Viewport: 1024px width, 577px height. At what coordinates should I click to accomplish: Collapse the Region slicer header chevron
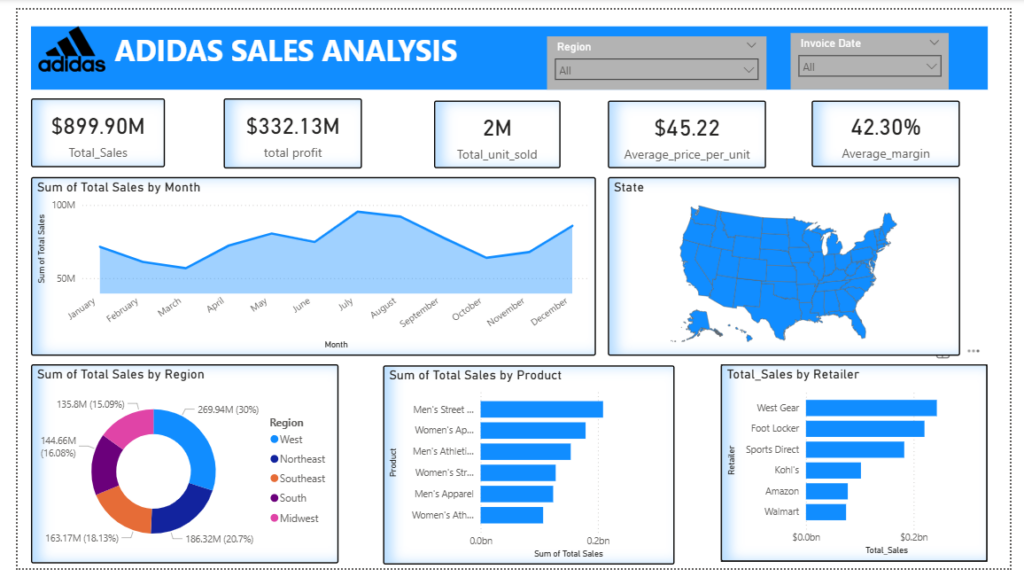pos(751,46)
